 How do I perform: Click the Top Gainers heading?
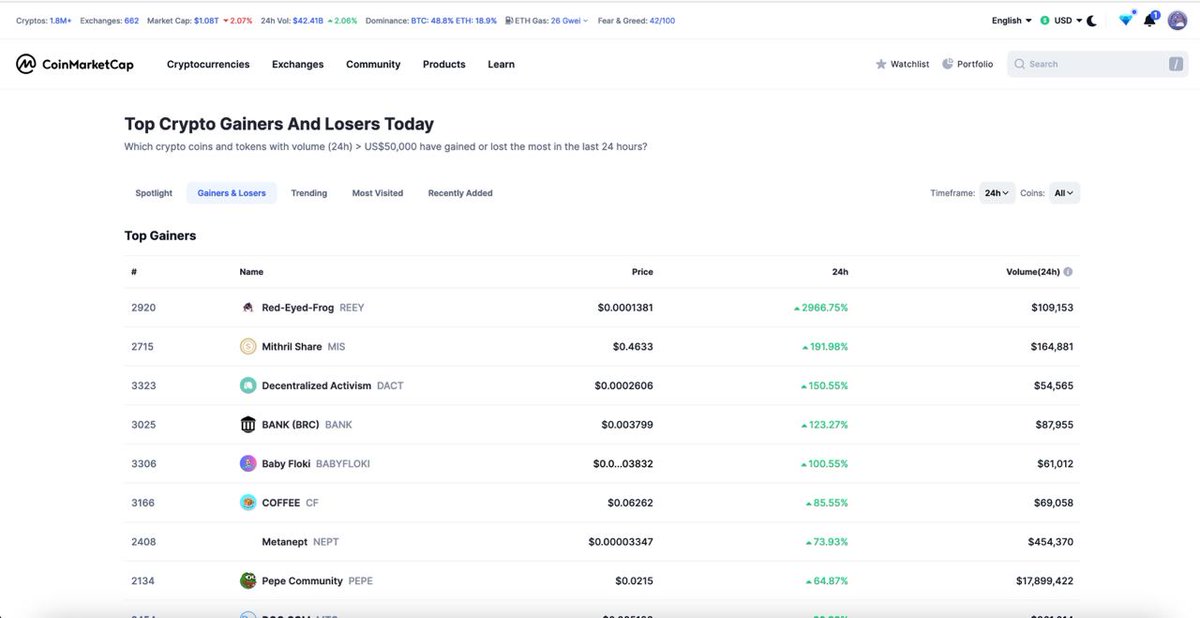click(x=160, y=236)
